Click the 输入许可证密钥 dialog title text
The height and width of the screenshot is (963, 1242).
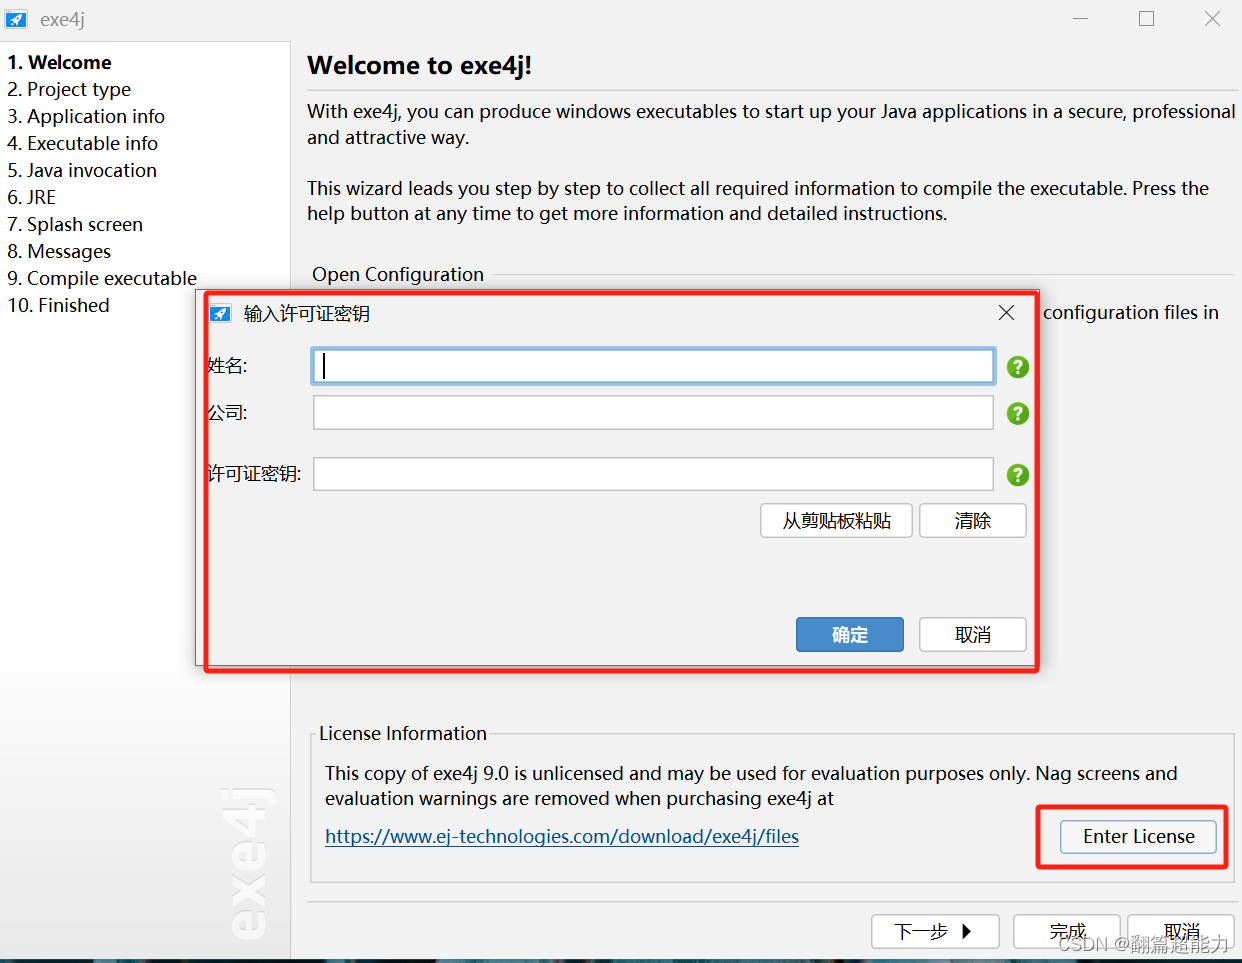[x=307, y=313]
